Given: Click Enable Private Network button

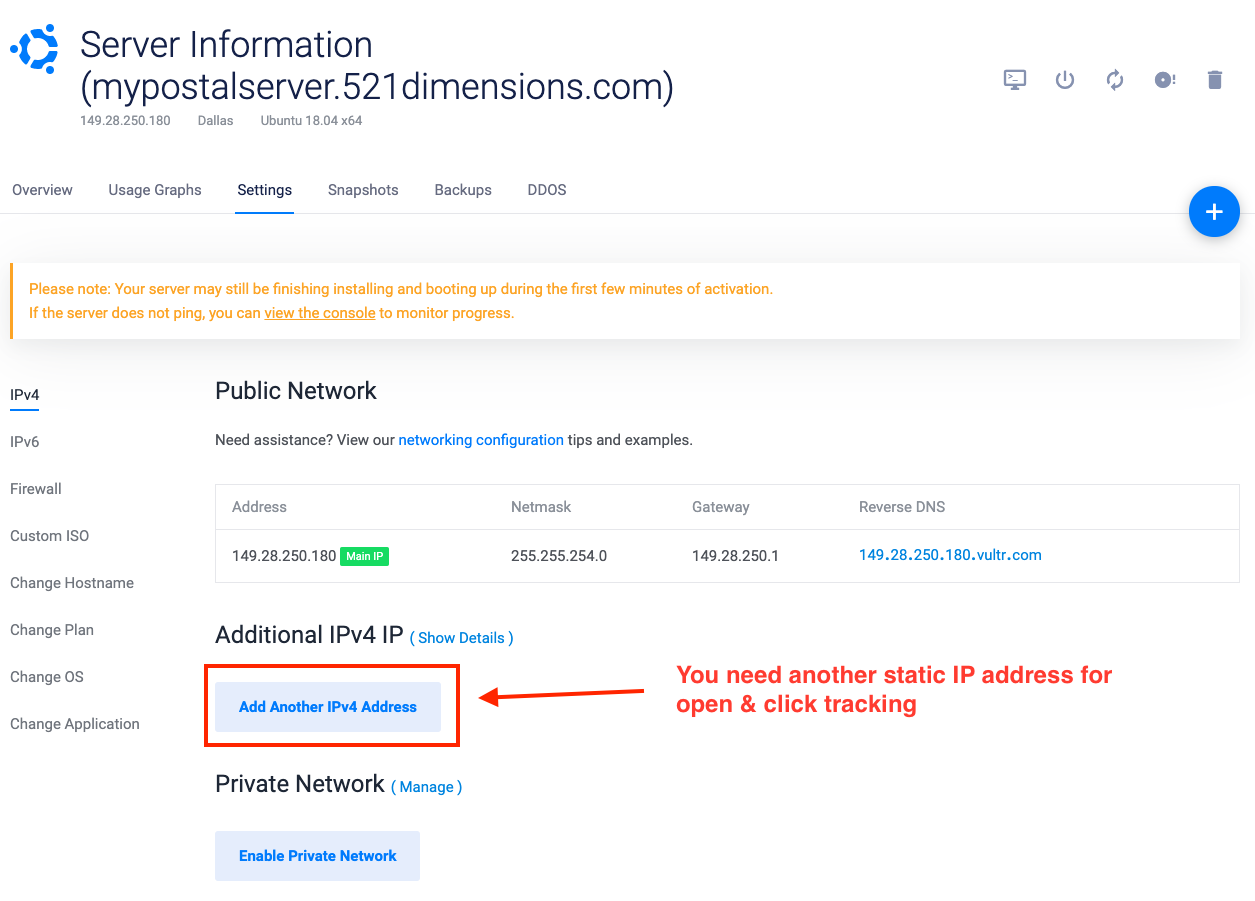Looking at the screenshot, I should click(x=318, y=856).
